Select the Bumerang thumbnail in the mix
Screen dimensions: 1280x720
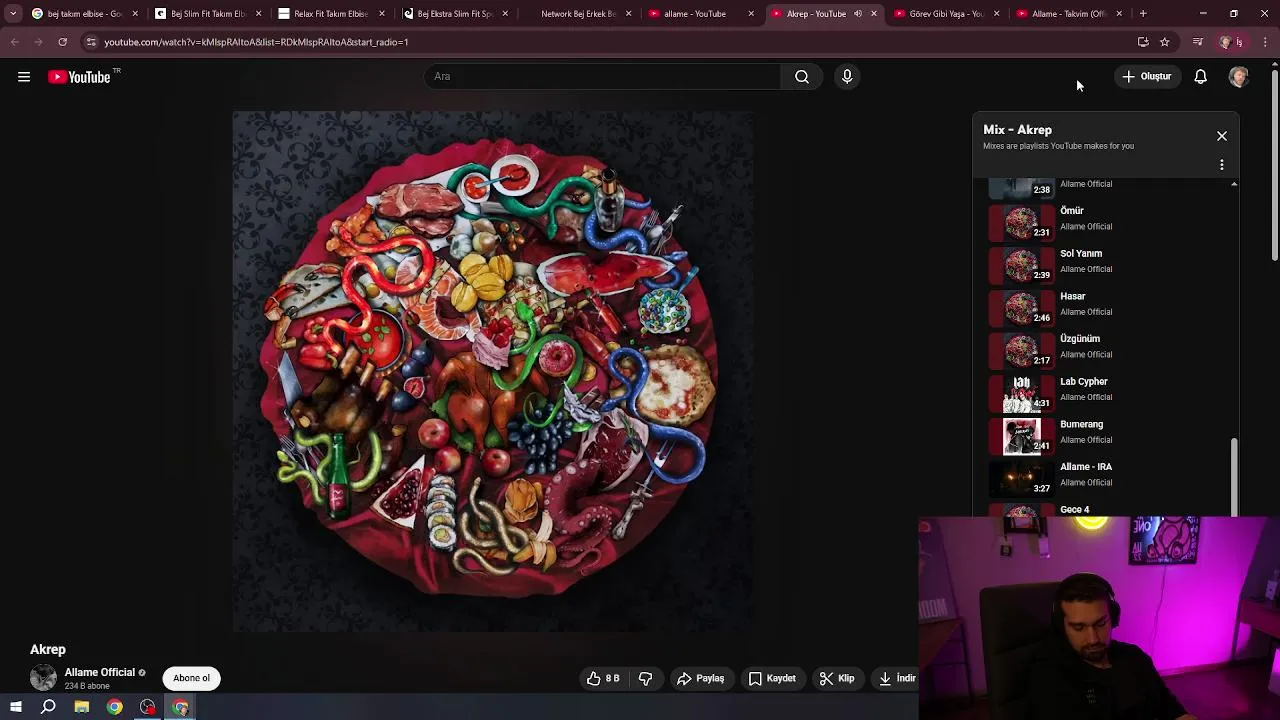point(1021,436)
